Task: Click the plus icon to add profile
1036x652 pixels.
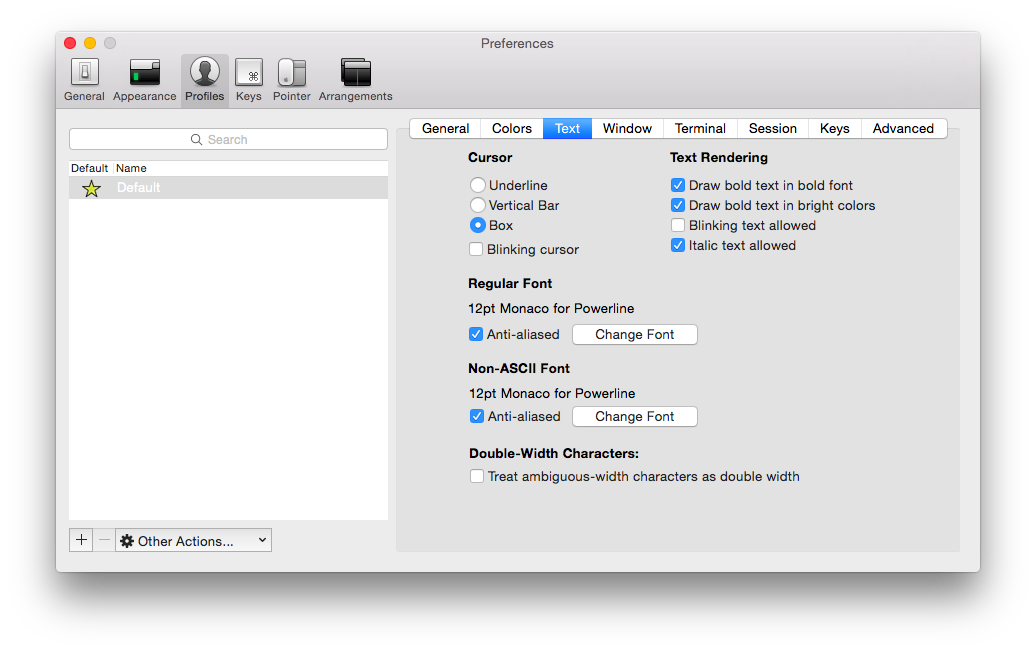Action: [81, 540]
